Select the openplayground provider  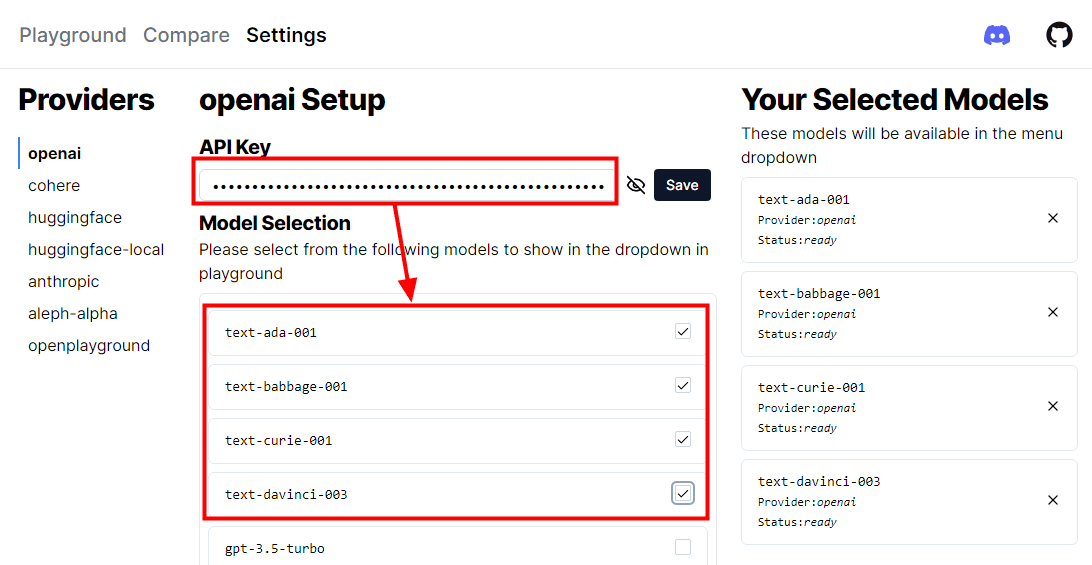[89, 346]
